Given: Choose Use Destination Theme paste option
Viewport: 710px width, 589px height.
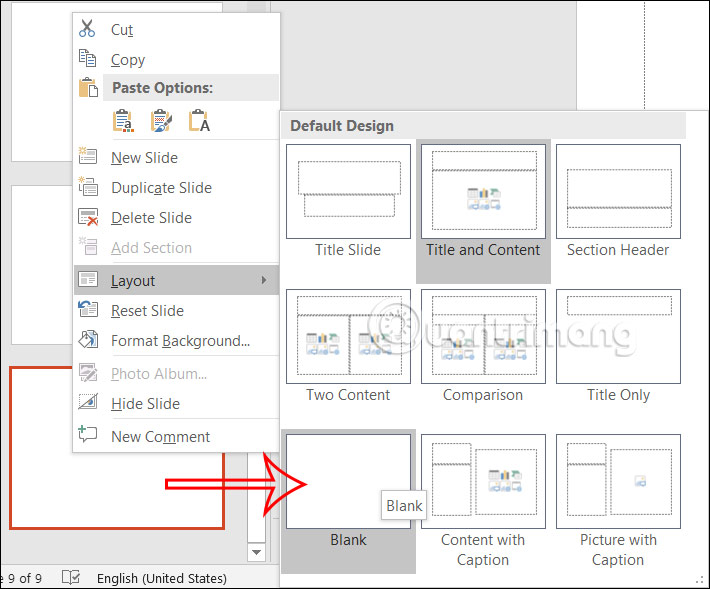Looking at the screenshot, I should tap(123, 121).
